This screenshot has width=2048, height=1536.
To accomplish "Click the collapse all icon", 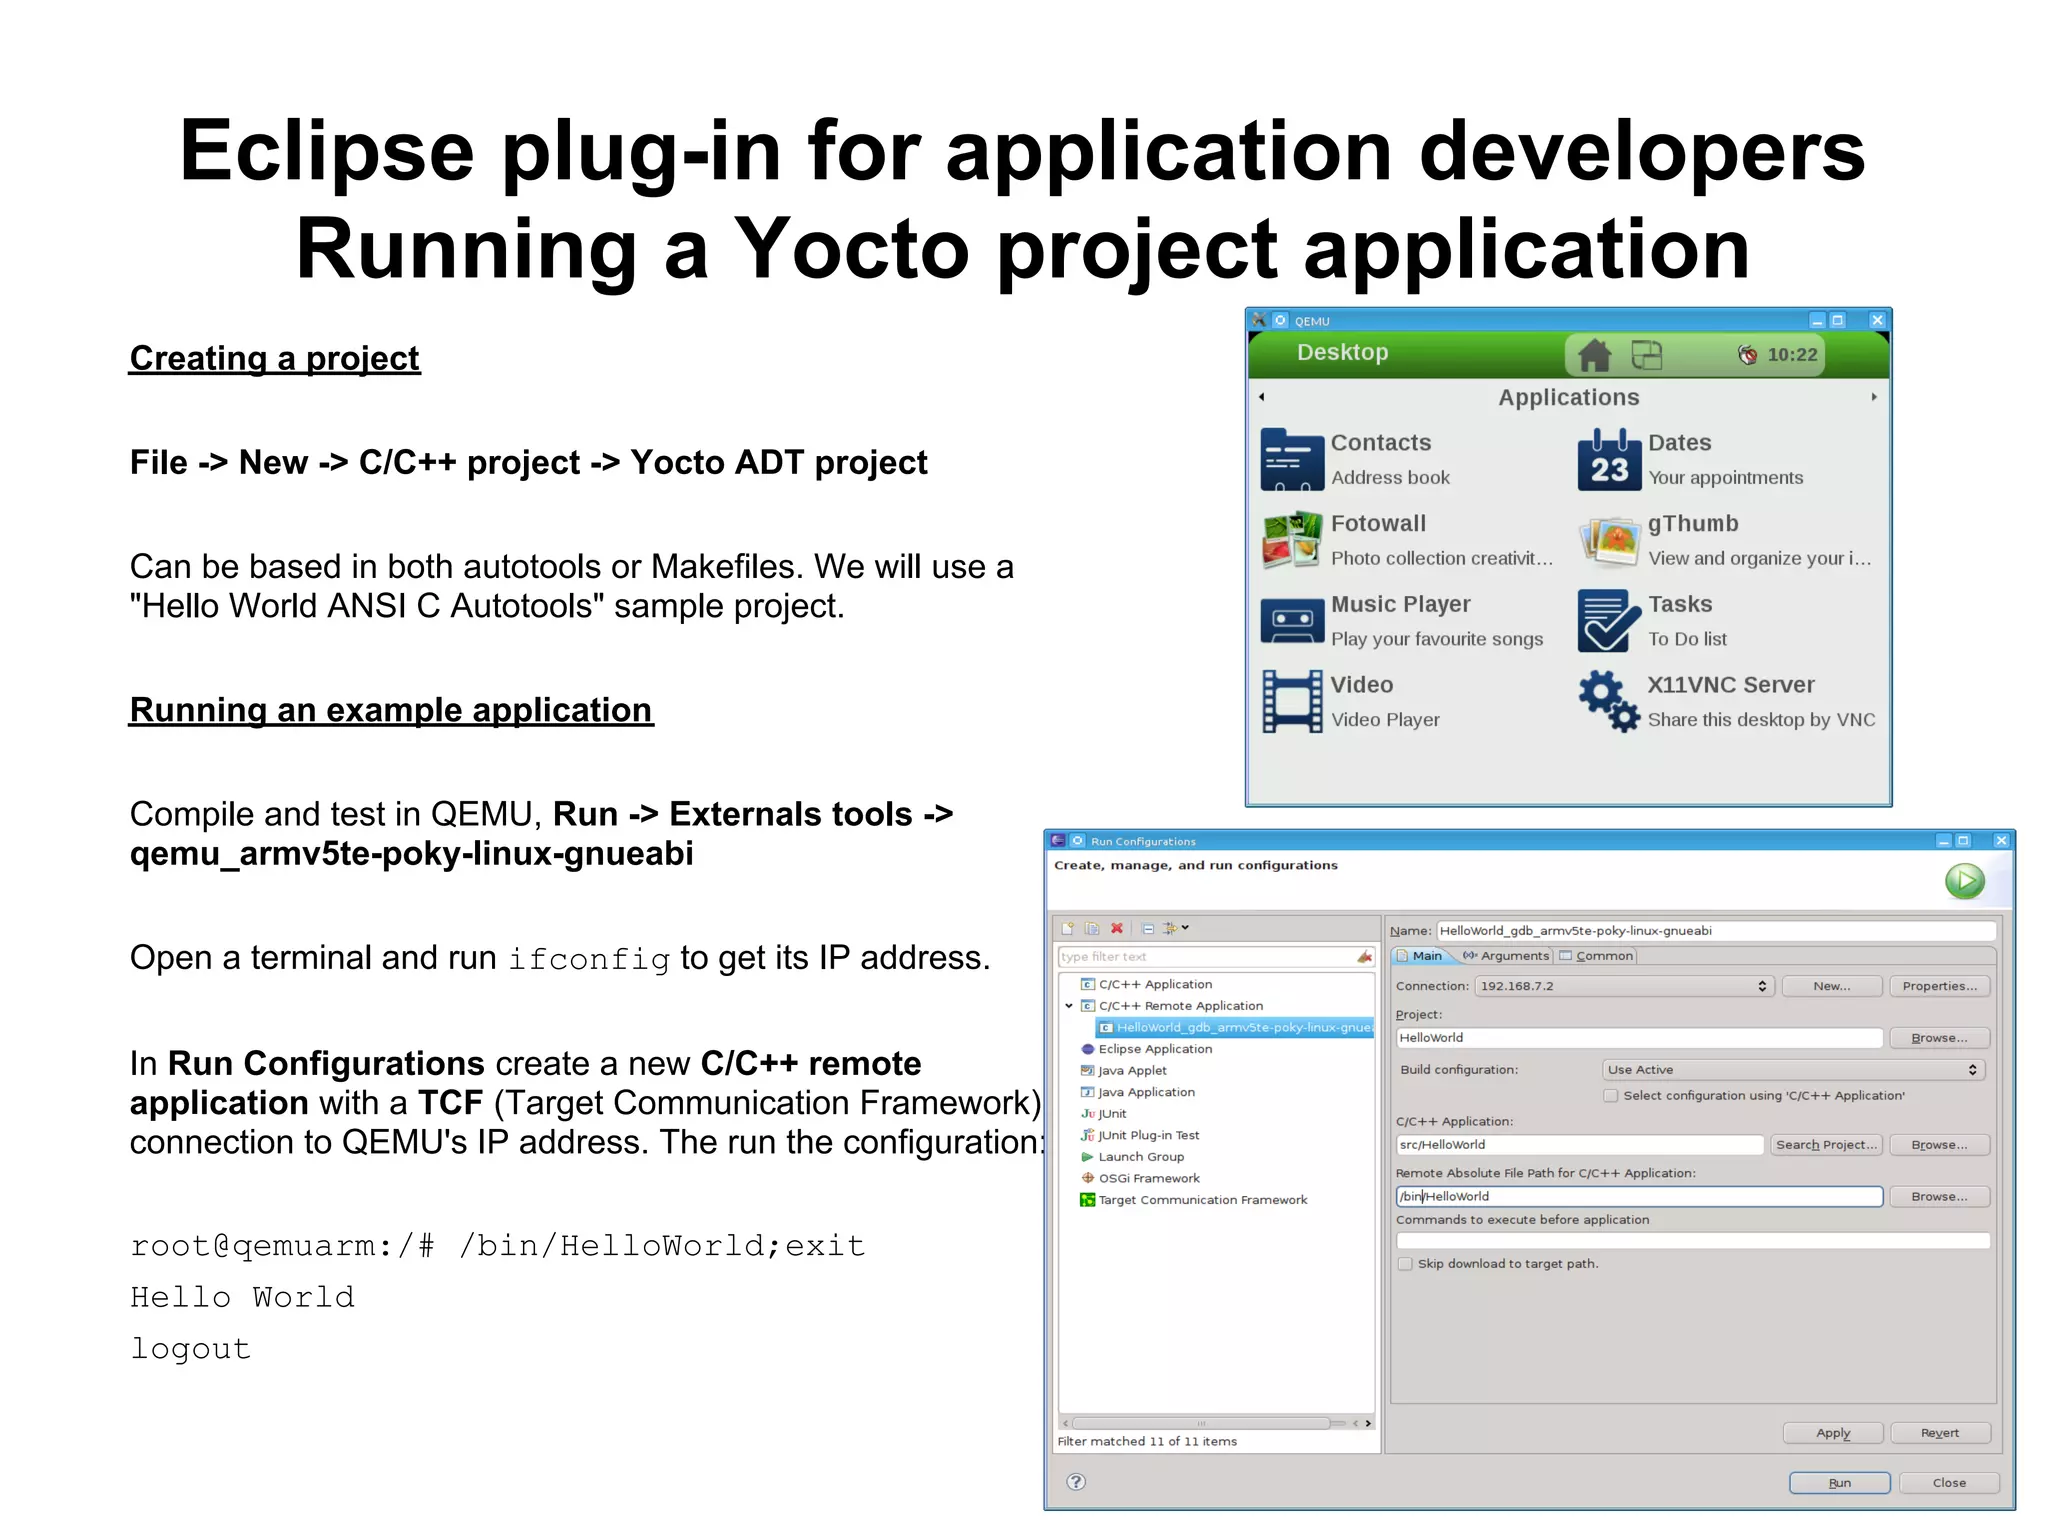I will pos(1148,928).
